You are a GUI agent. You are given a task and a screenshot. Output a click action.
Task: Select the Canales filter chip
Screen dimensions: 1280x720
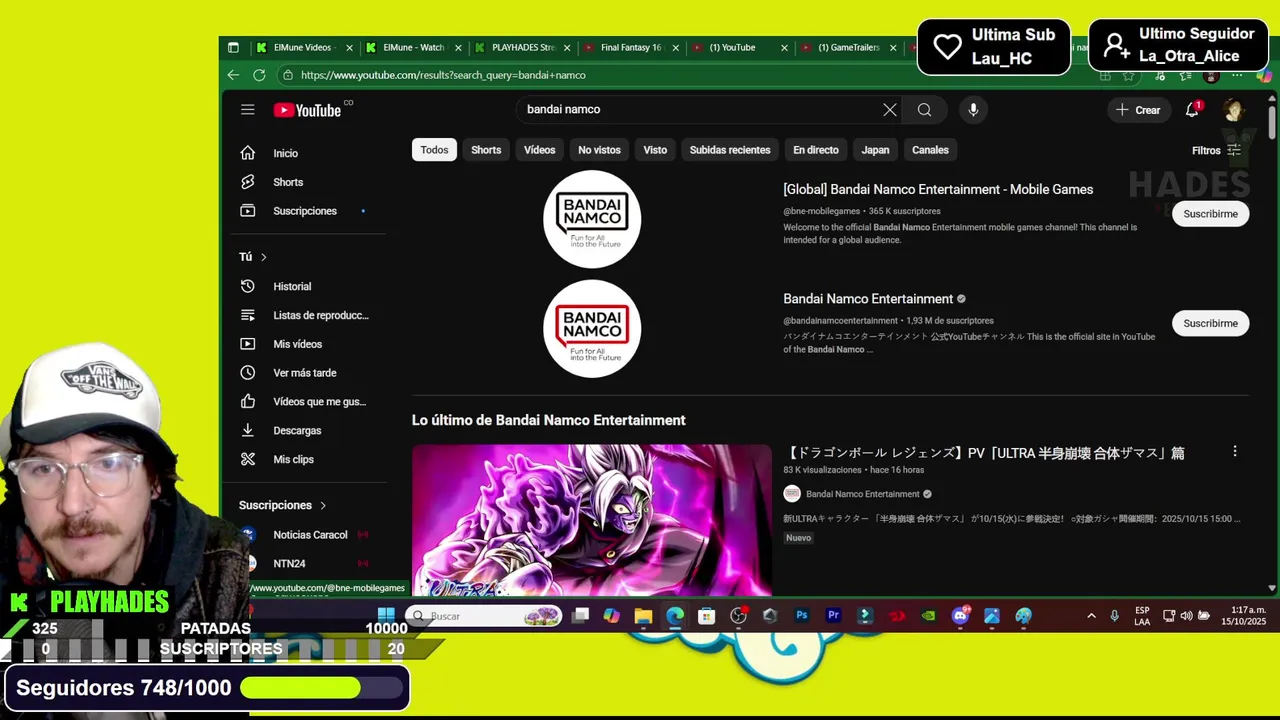click(930, 150)
